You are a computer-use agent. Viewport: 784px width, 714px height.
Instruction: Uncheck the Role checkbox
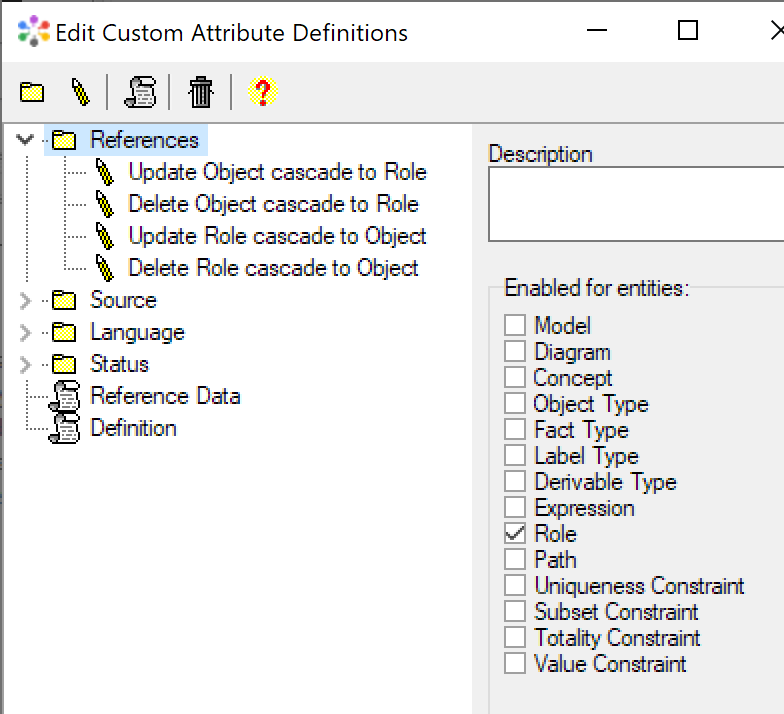515,534
